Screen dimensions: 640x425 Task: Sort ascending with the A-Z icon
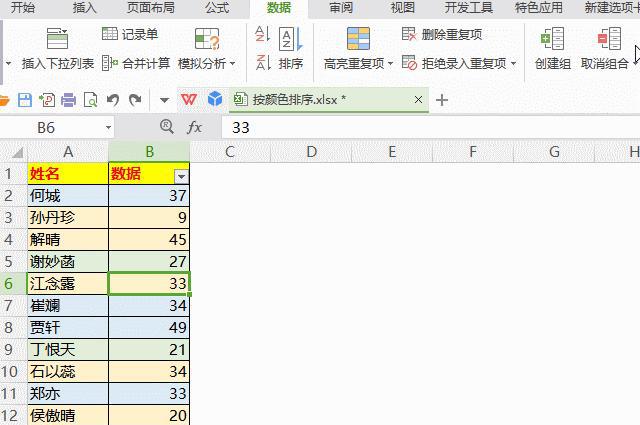click(263, 34)
